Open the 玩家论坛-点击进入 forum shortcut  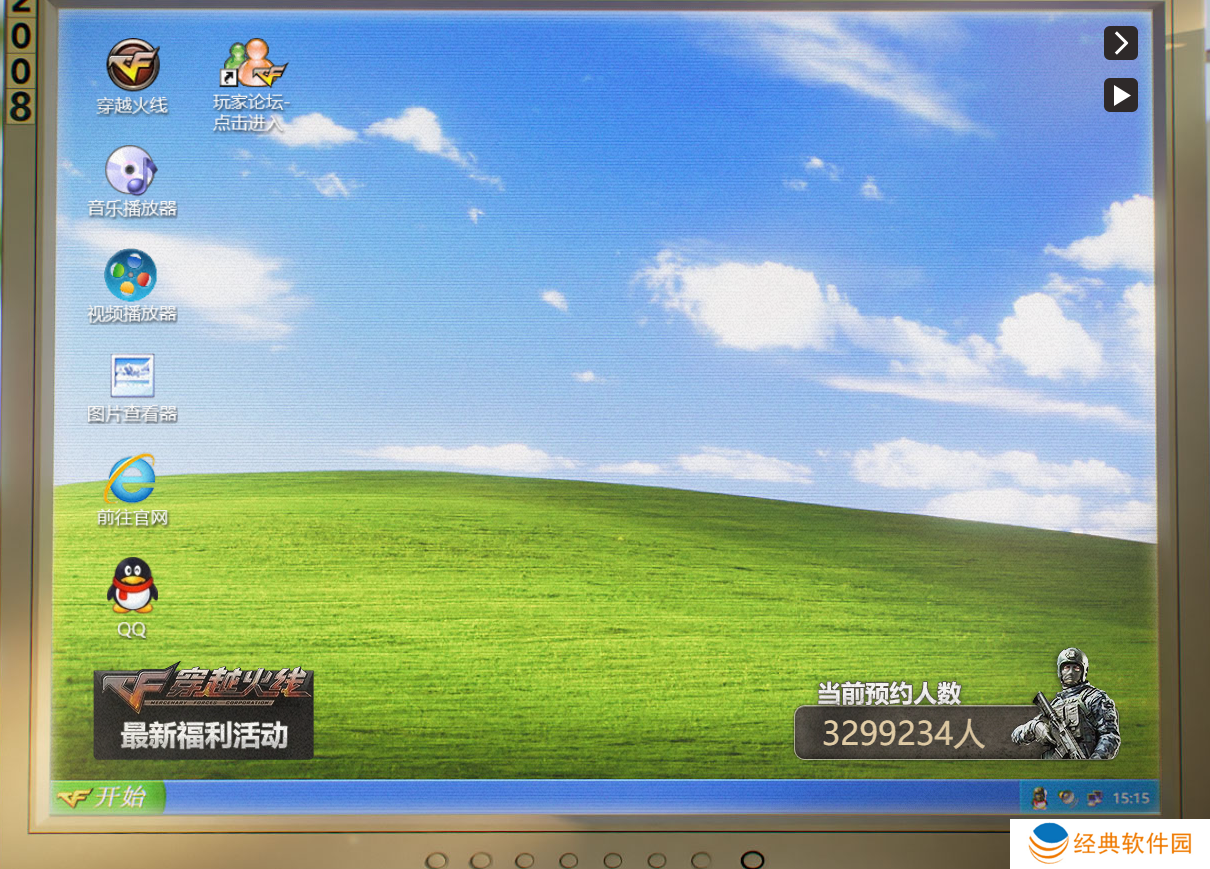point(251,86)
